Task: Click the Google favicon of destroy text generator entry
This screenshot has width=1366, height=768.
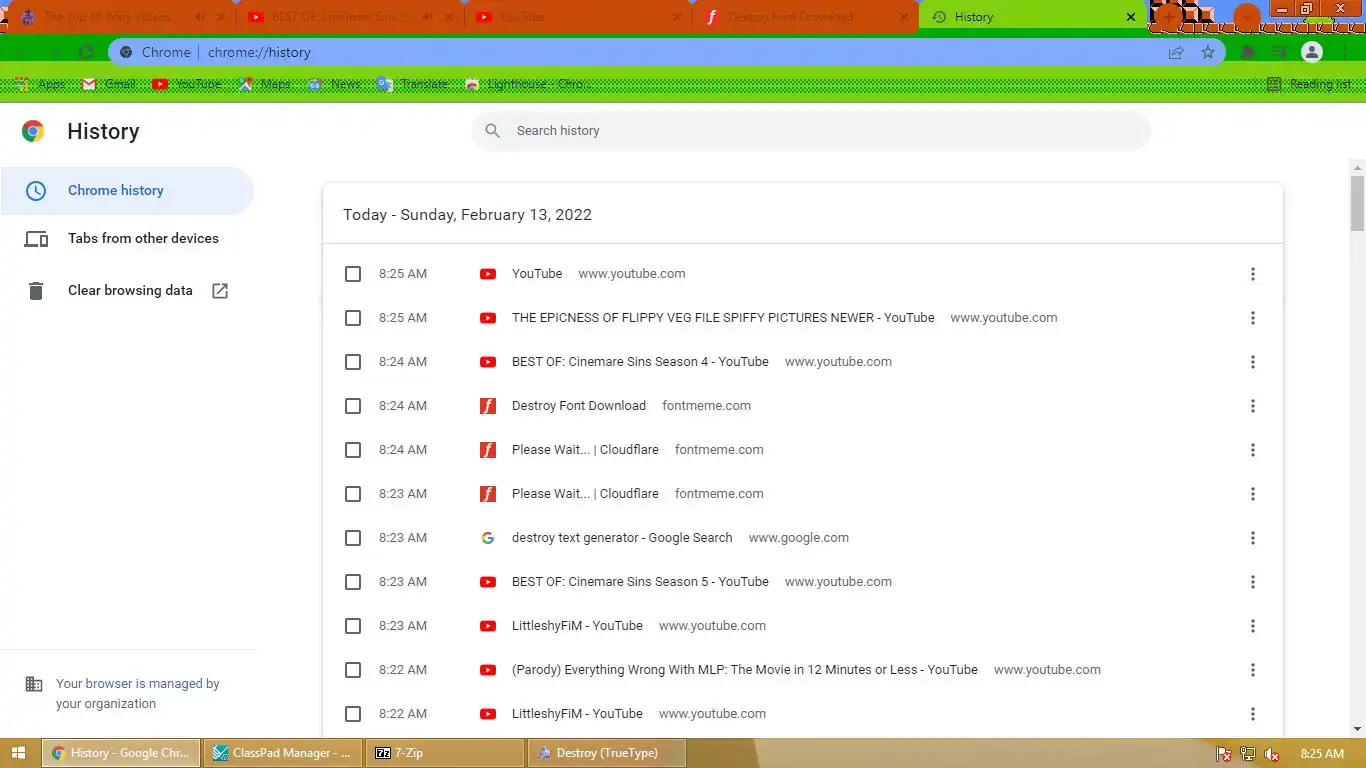Action: [x=488, y=538]
